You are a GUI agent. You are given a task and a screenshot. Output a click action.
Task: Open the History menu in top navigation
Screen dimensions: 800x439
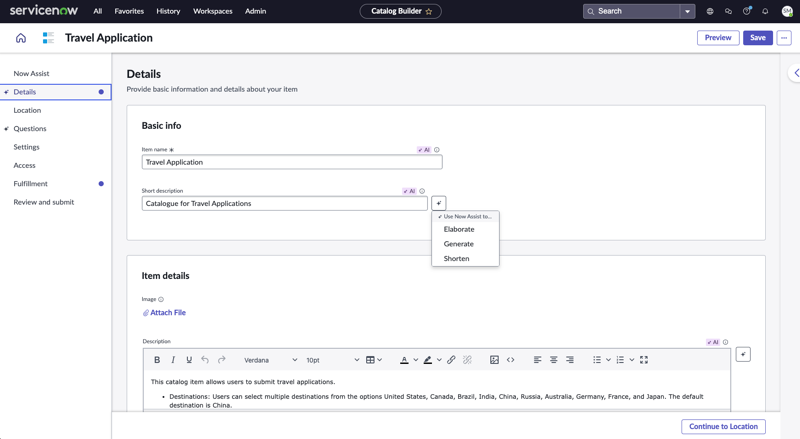[168, 11]
